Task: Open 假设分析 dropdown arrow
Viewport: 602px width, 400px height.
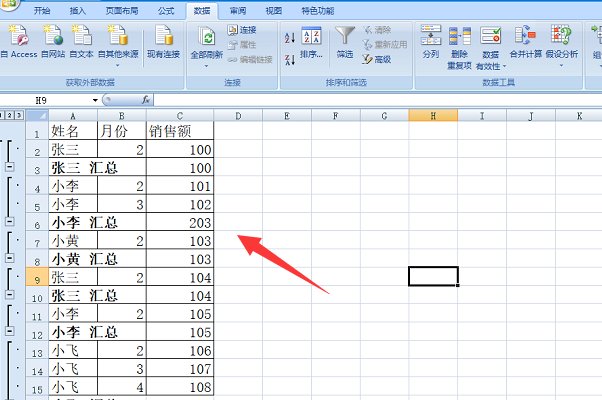Action: [561, 66]
